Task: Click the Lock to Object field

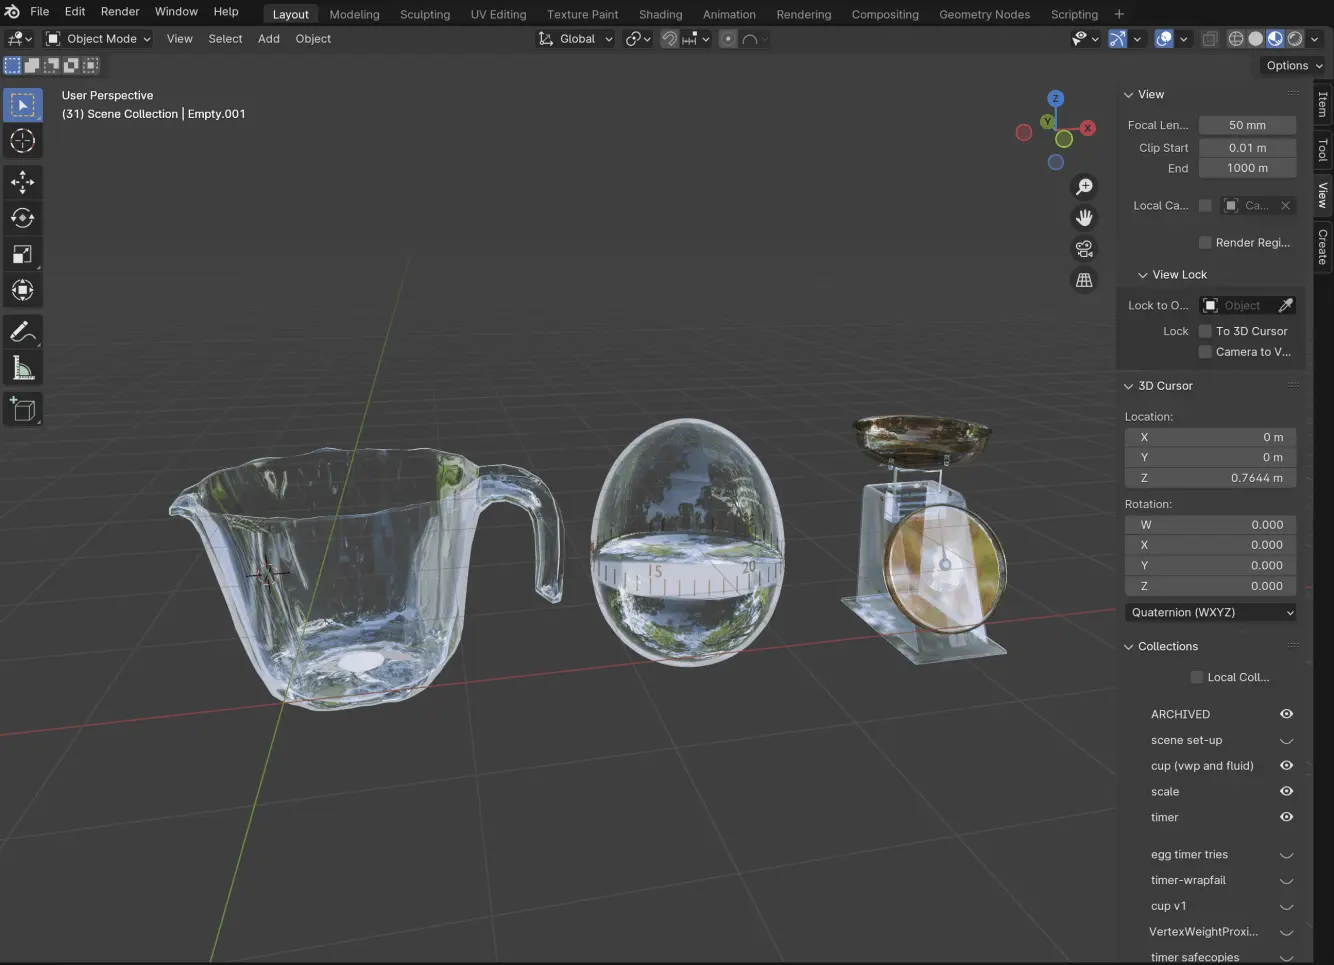Action: pos(1238,305)
